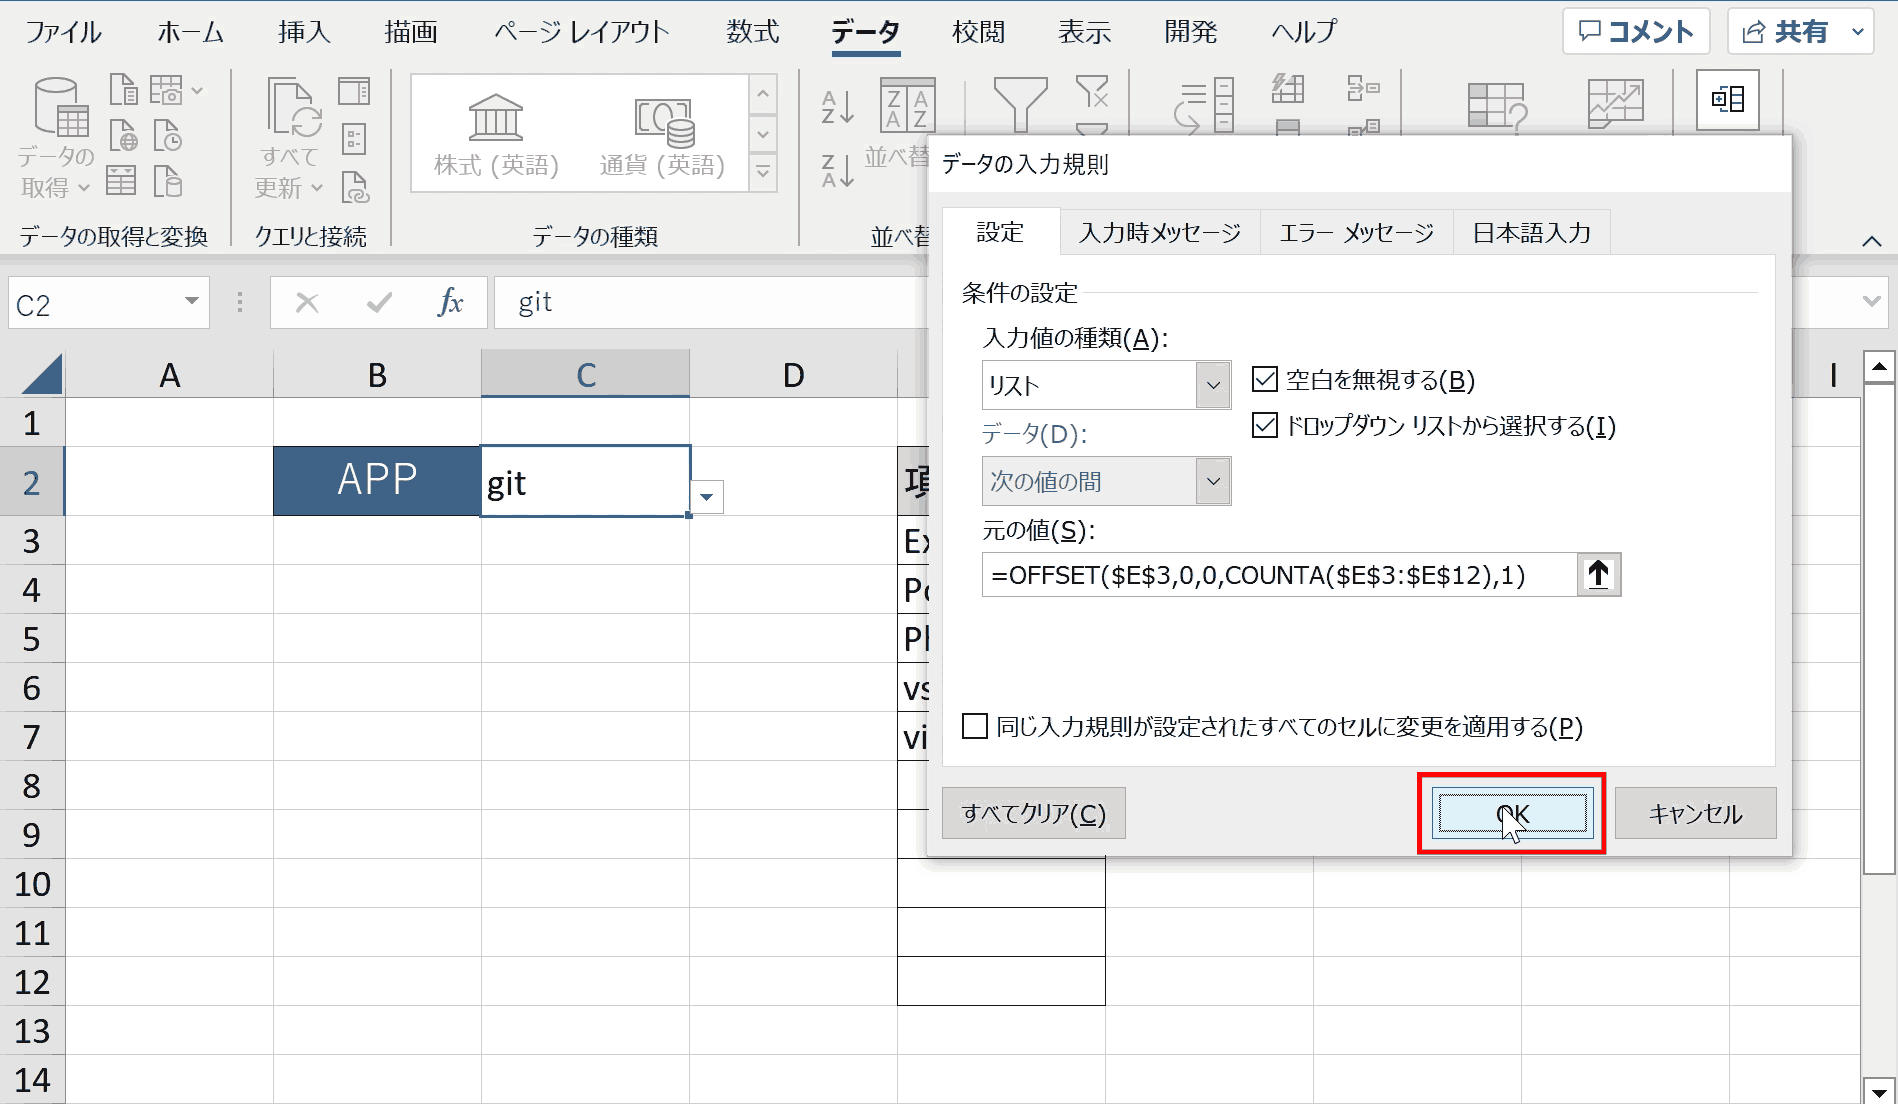Click the query Properties icon
Image resolution: width=1898 pixels, height=1104 pixels.
[x=354, y=138]
